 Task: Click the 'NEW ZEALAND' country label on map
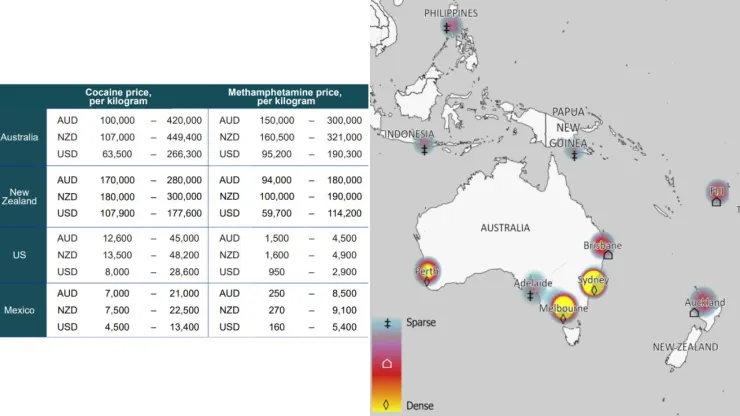pos(685,347)
